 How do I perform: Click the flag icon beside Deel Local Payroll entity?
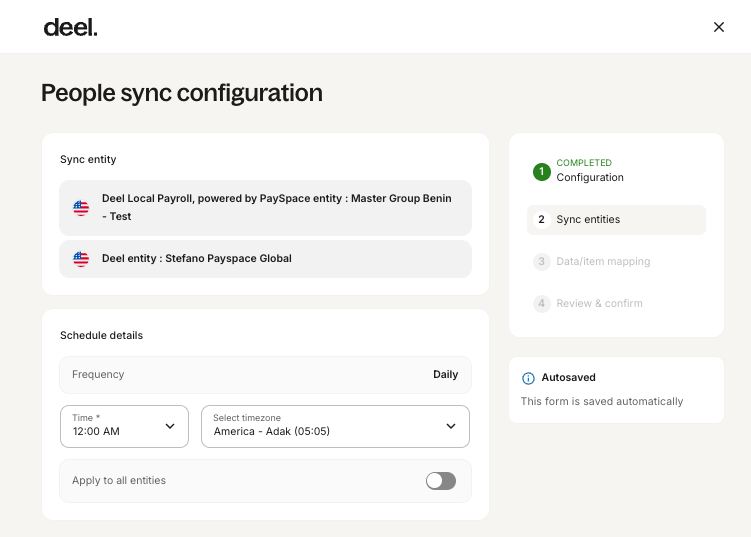(x=81, y=208)
